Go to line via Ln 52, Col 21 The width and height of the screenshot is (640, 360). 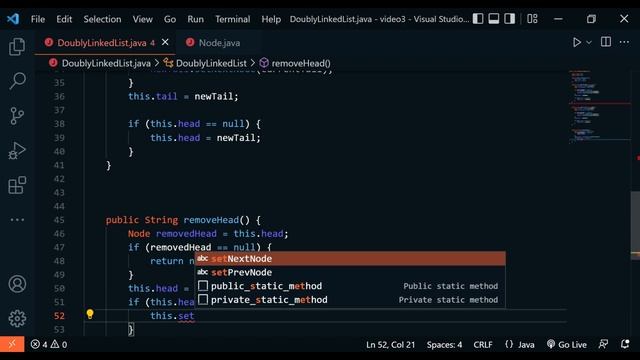pos(390,344)
